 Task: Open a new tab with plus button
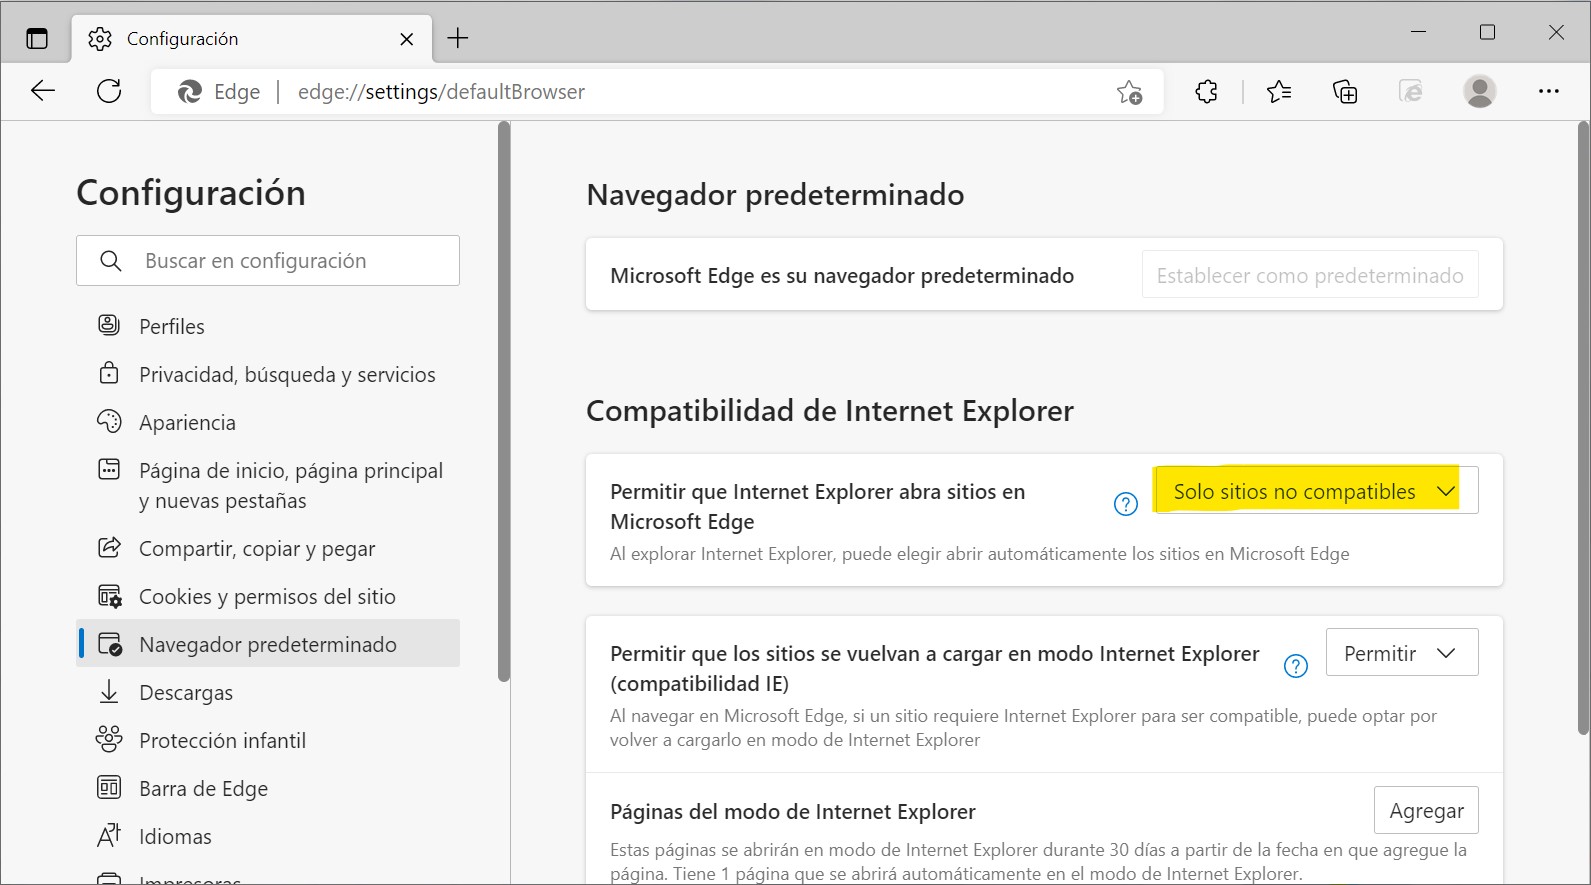coord(458,39)
